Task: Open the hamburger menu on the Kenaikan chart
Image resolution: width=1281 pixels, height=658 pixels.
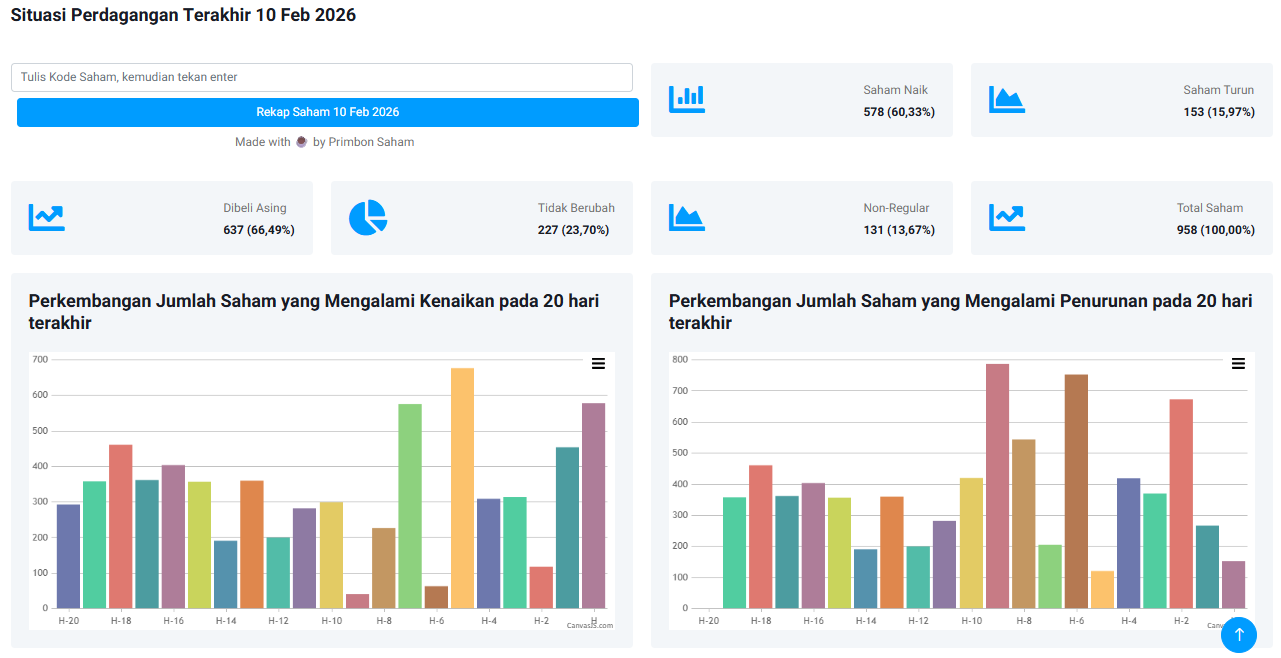Action: [598, 364]
